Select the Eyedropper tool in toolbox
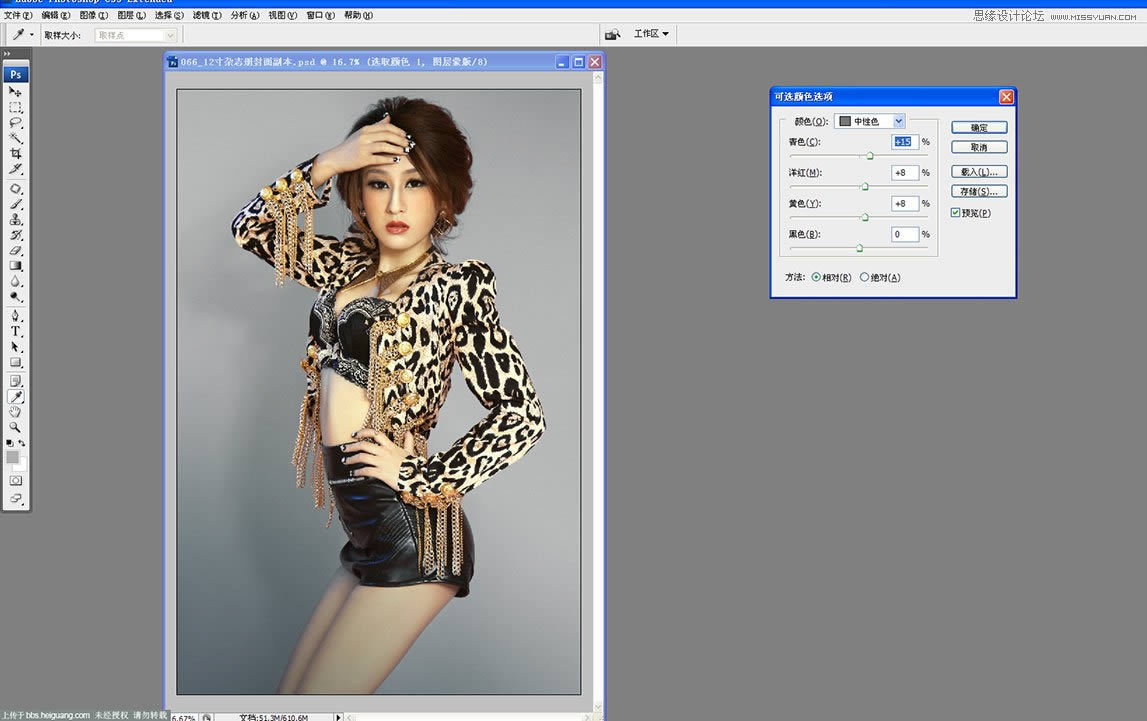 pos(15,396)
